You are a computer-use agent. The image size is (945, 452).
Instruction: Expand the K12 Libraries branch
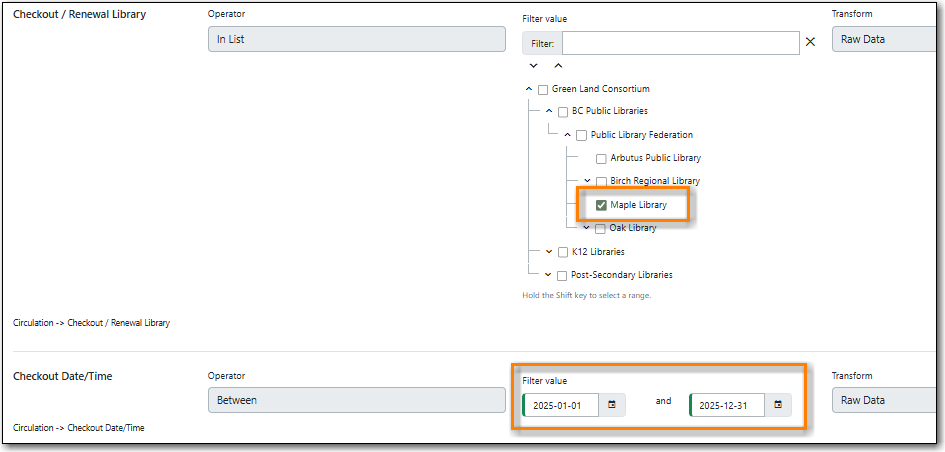pyautogui.click(x=548, y=252)
